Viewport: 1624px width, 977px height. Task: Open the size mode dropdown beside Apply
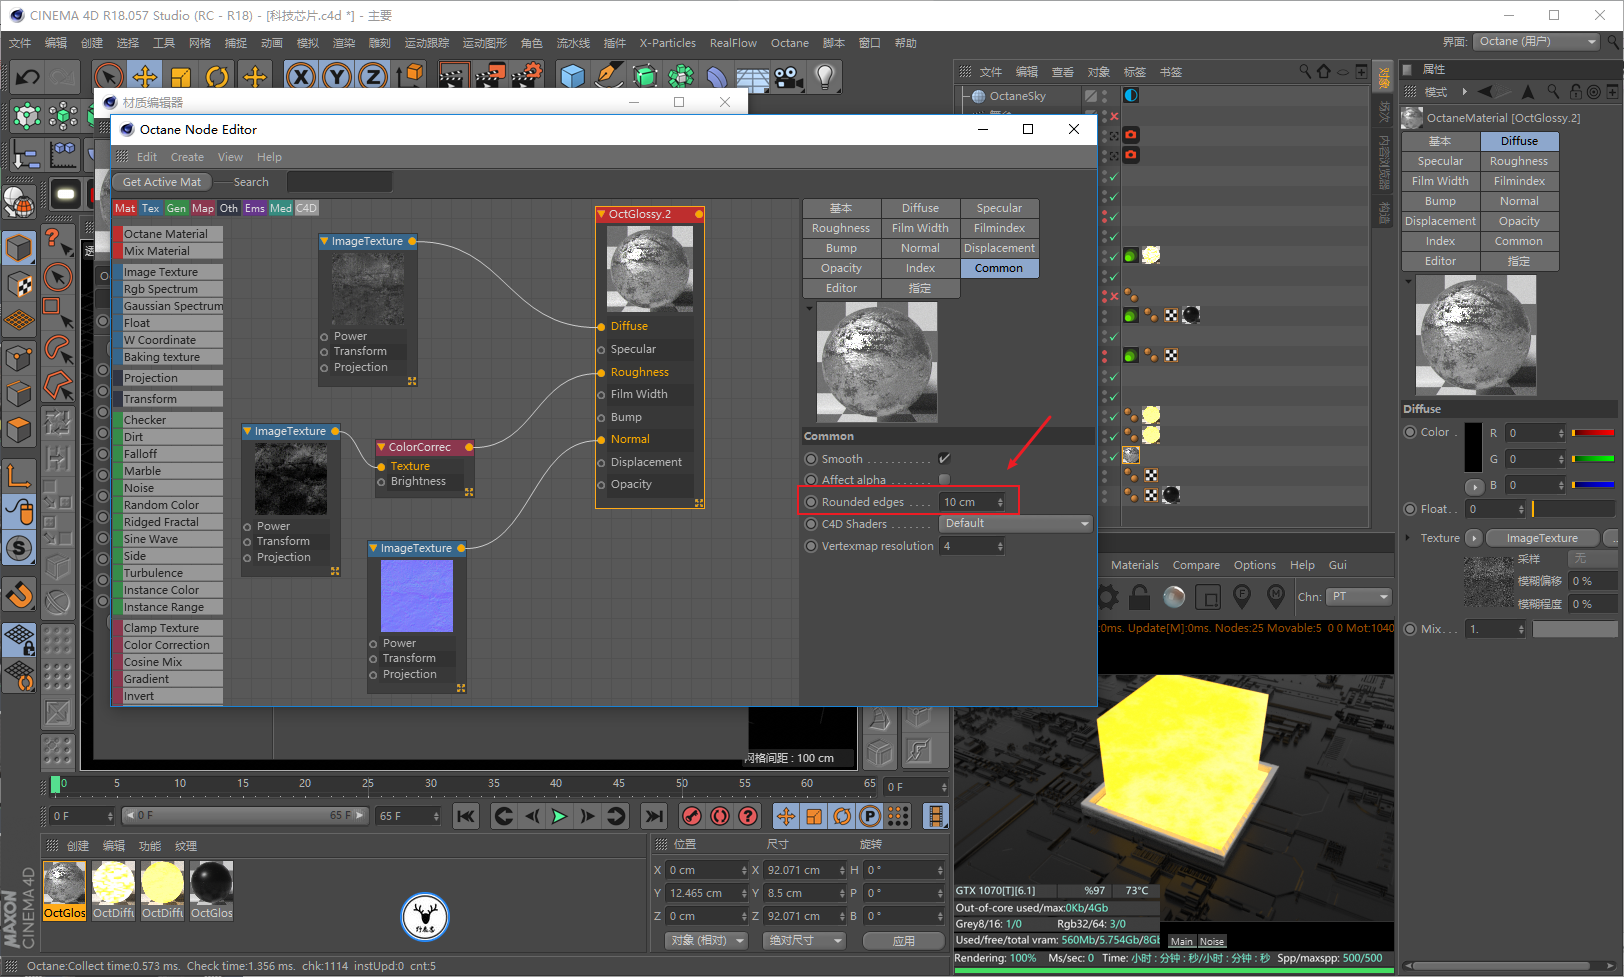804,941
